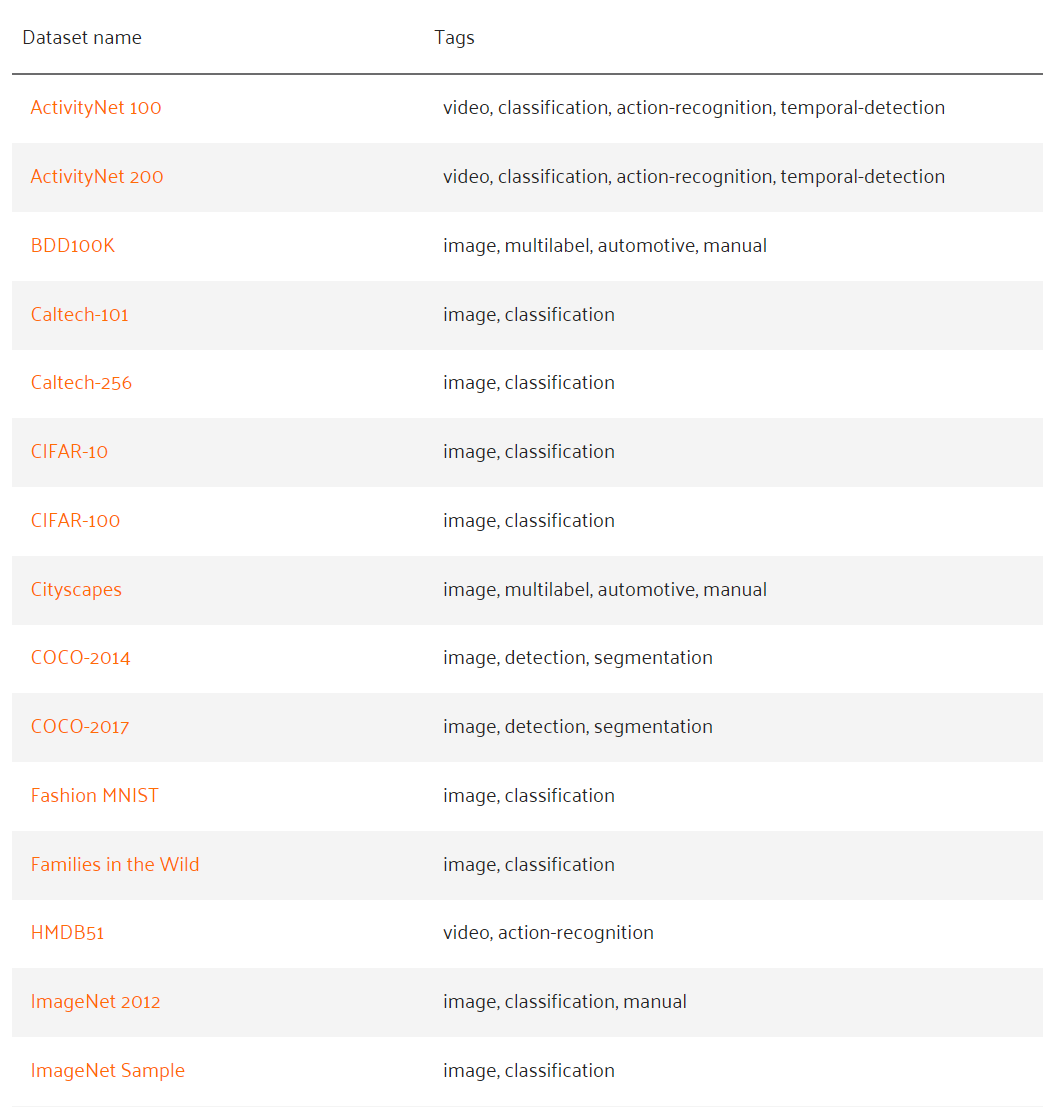1063x1107 pixels.
Task: Click the Tags column header
Action: pos(454,38)
